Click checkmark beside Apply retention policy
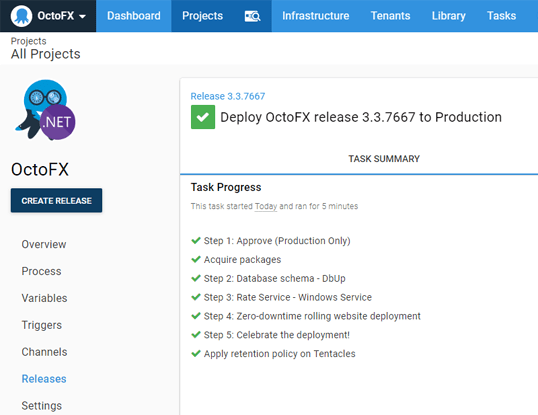This screenshot has width=538, height=415. (196, 354)
